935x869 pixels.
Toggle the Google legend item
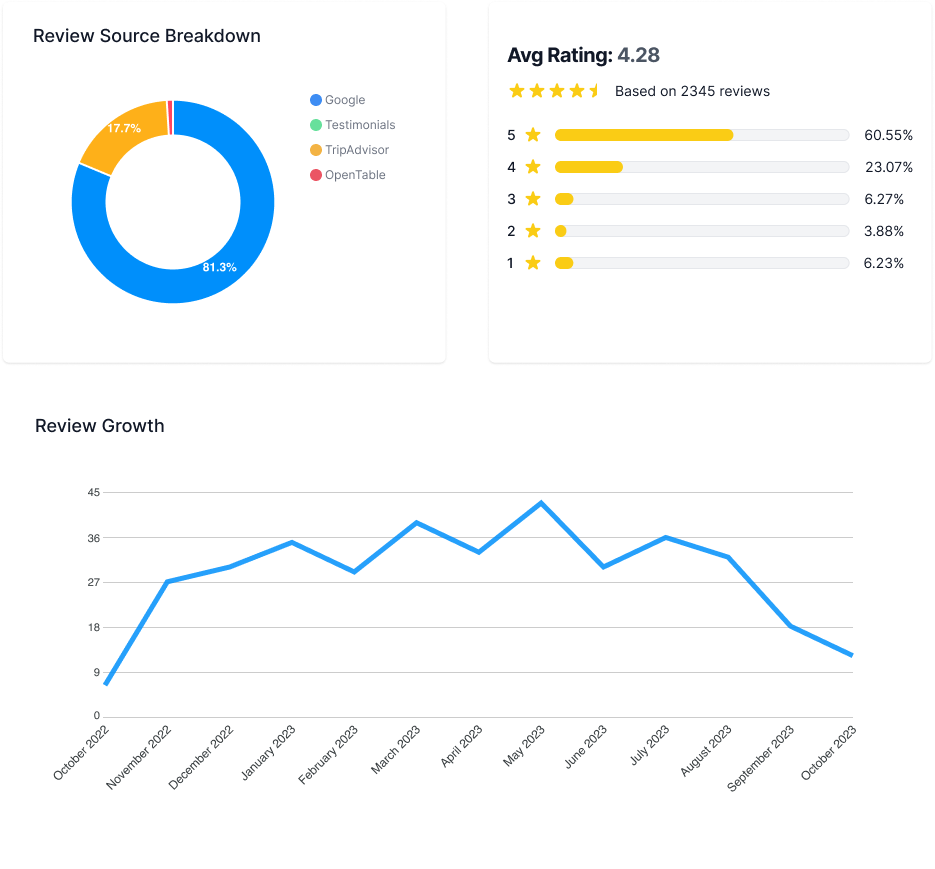[x=338, y=100]
